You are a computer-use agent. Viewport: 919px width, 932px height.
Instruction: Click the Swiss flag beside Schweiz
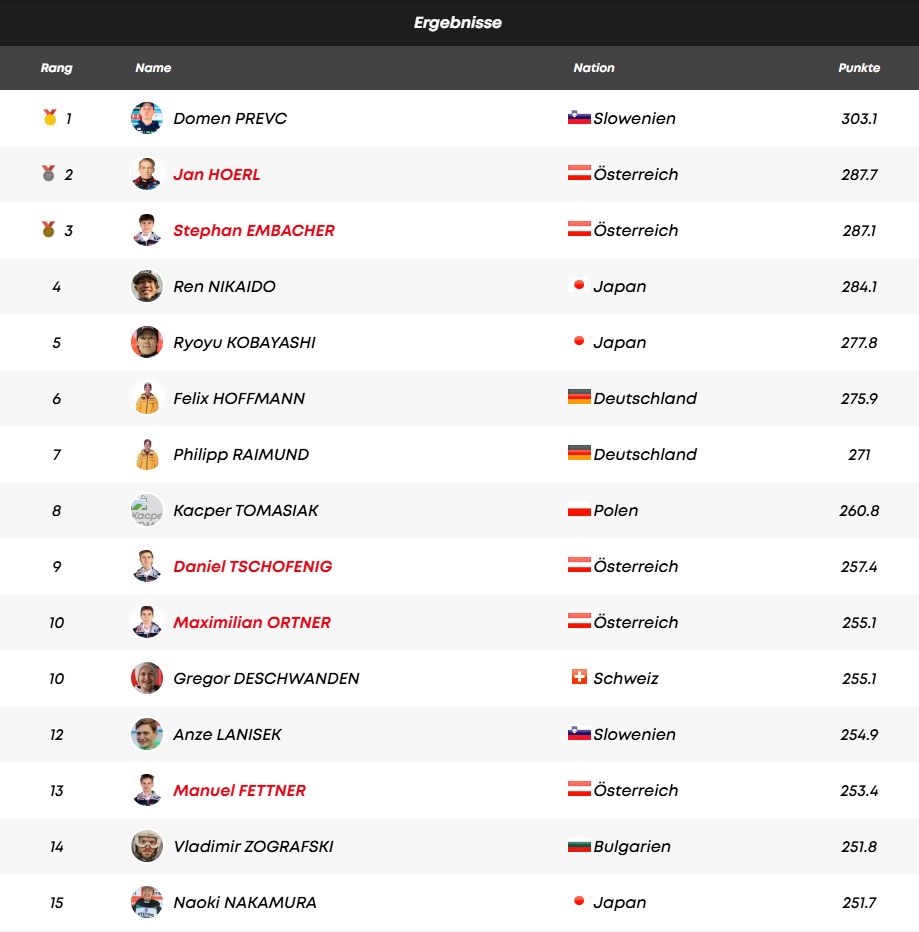coord(579,678)
